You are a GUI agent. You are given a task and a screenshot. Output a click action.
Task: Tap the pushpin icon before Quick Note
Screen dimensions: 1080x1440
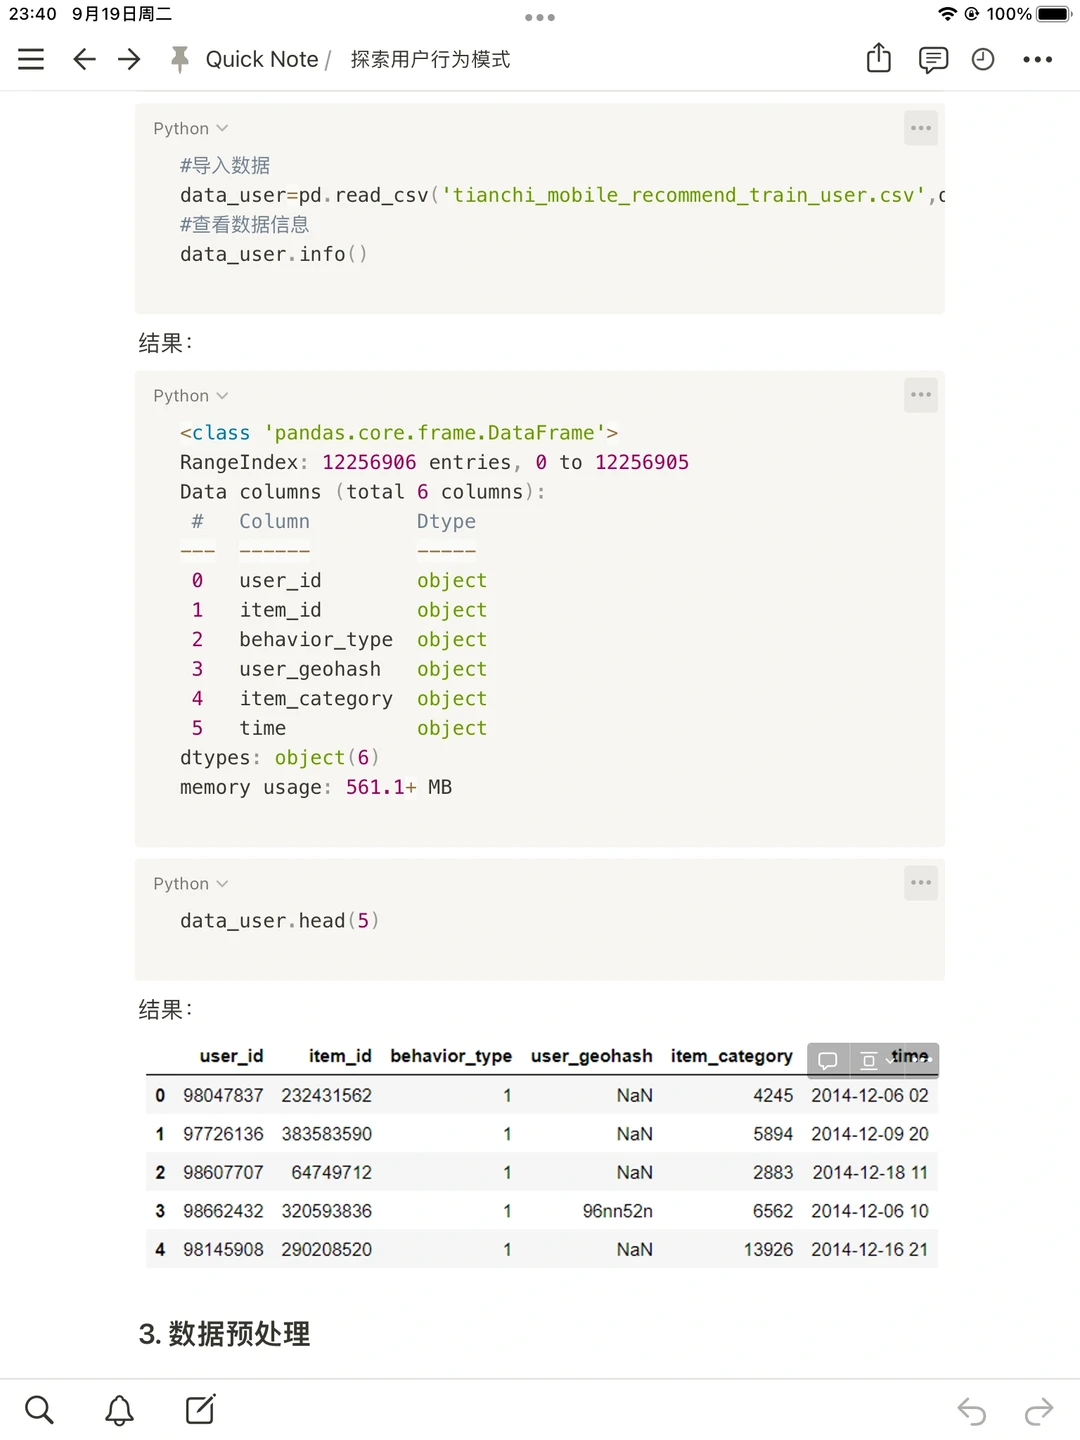180,60
